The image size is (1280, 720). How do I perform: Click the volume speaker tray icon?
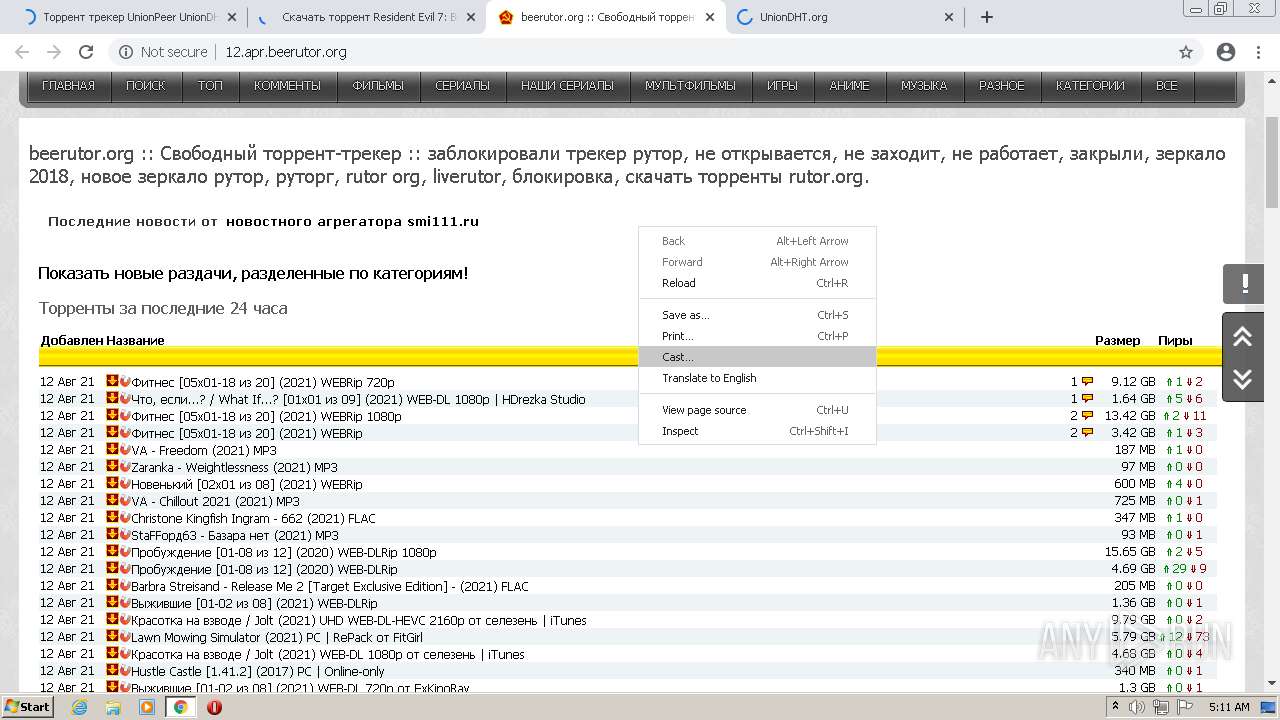pos(1138,707)
